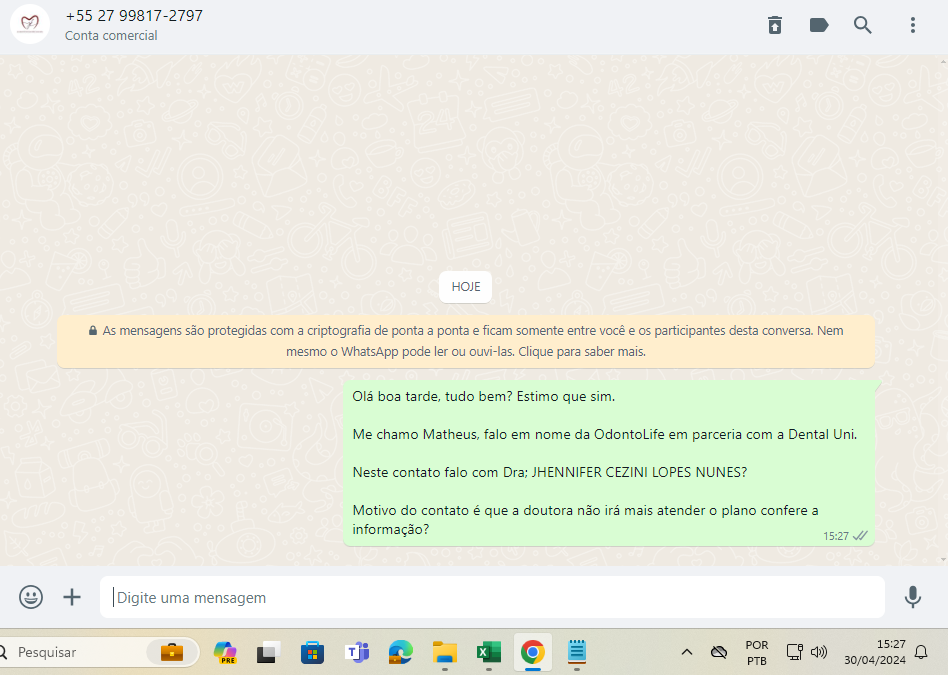Click the archive chat icon in header

[x=774, y=25]
